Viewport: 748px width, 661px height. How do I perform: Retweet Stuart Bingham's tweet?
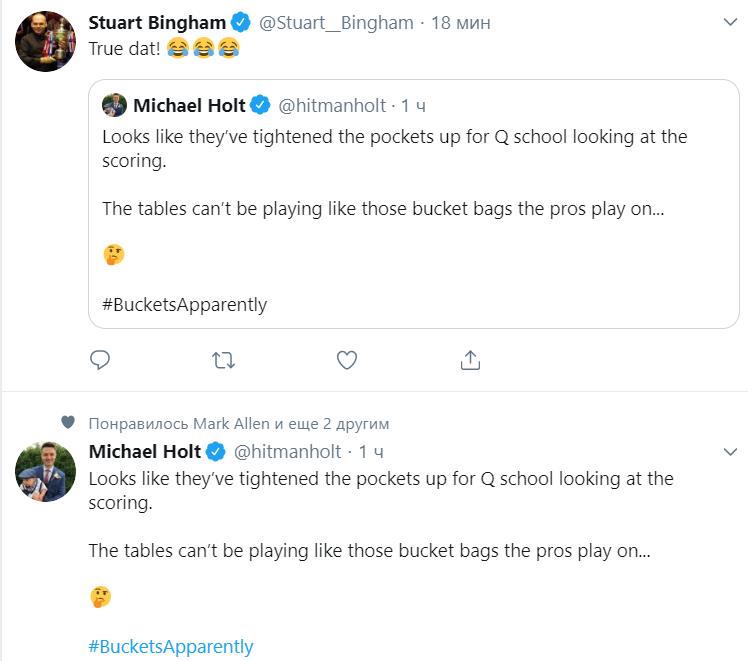coord(224,359)
